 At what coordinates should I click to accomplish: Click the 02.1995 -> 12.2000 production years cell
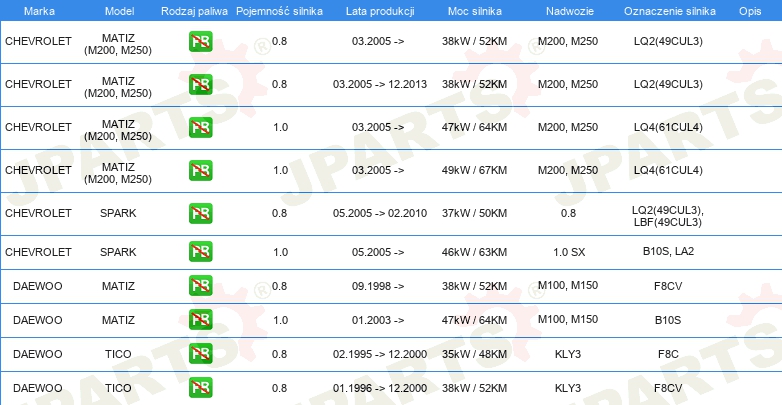pyautogui.click(x=379, y=354)
